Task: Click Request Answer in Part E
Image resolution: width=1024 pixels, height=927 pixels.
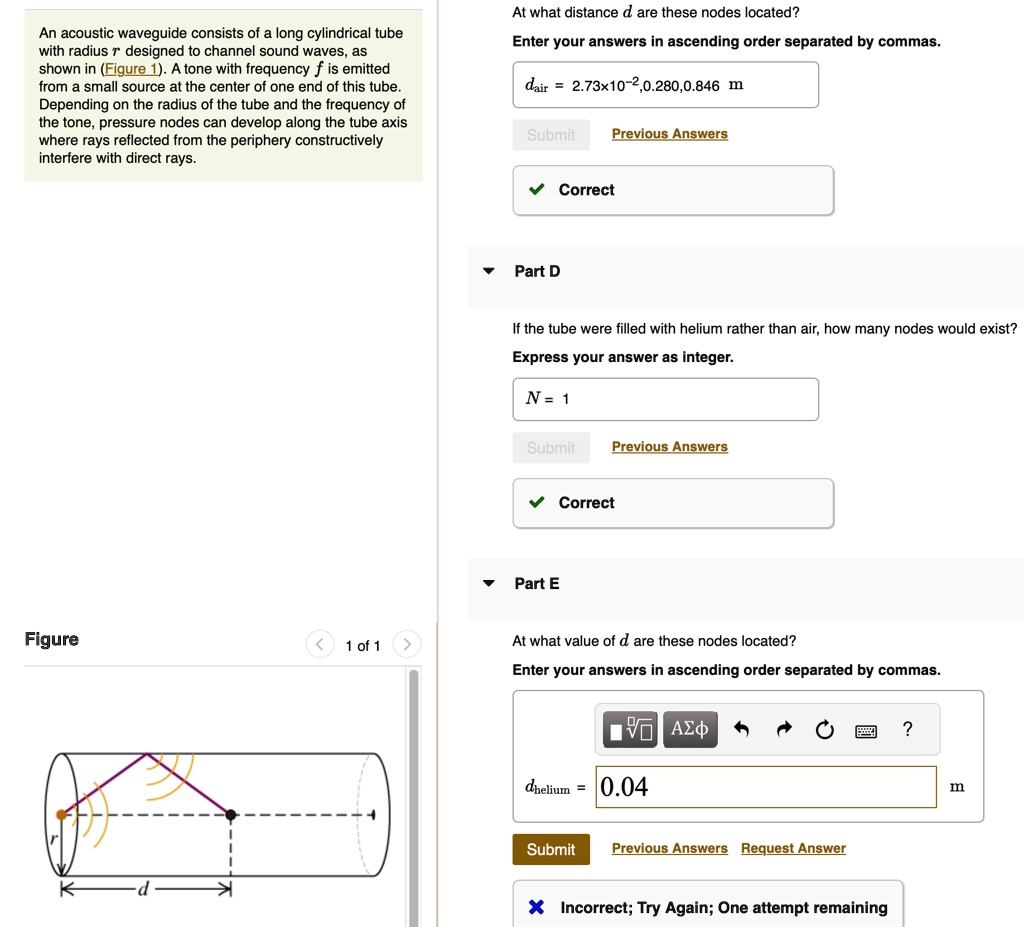Action: pos(793,848)
